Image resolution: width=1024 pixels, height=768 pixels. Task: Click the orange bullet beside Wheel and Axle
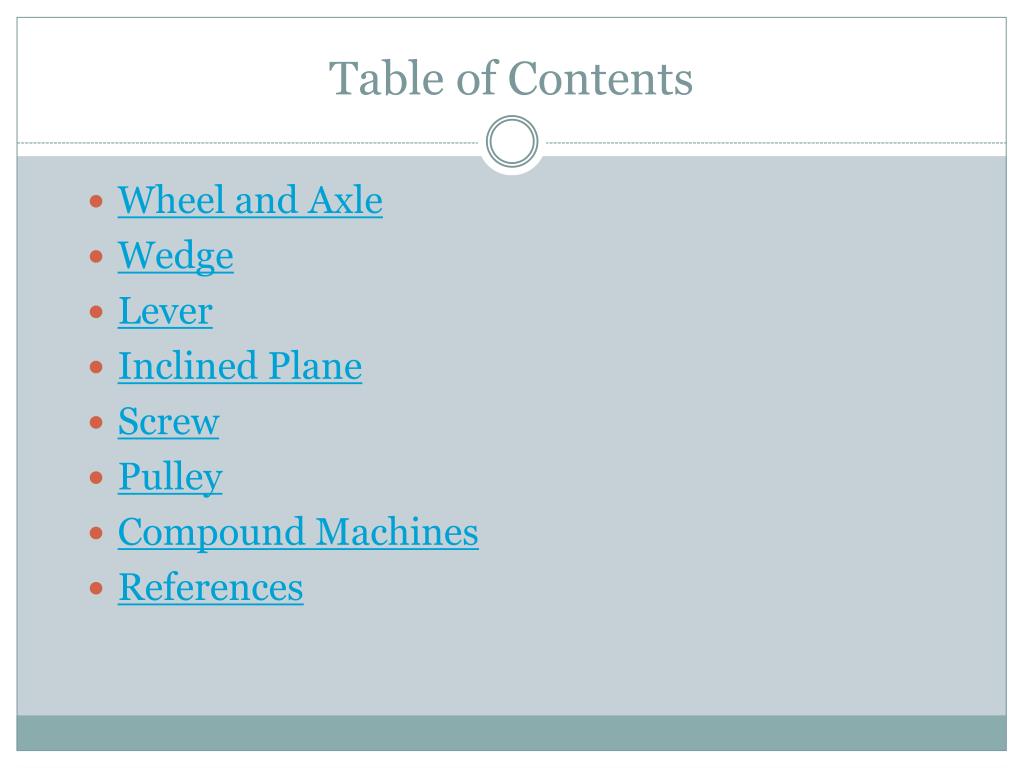tap(96, 200)
